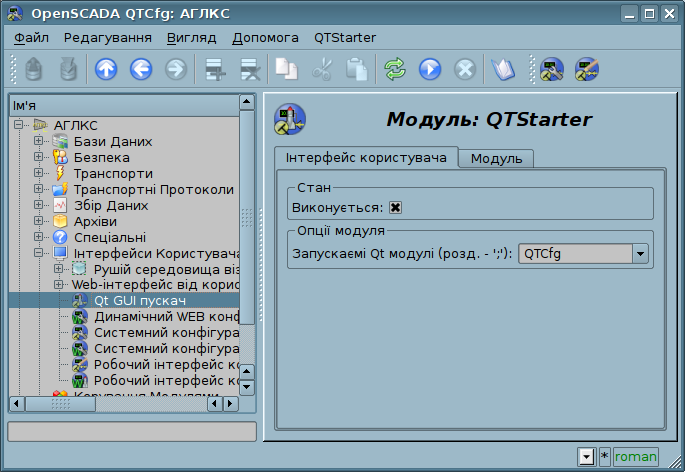Click the Спеціальні question mark icon
The width and height of the screenshot is (685, 472).
pyautogui.click(x=60, y=237)
